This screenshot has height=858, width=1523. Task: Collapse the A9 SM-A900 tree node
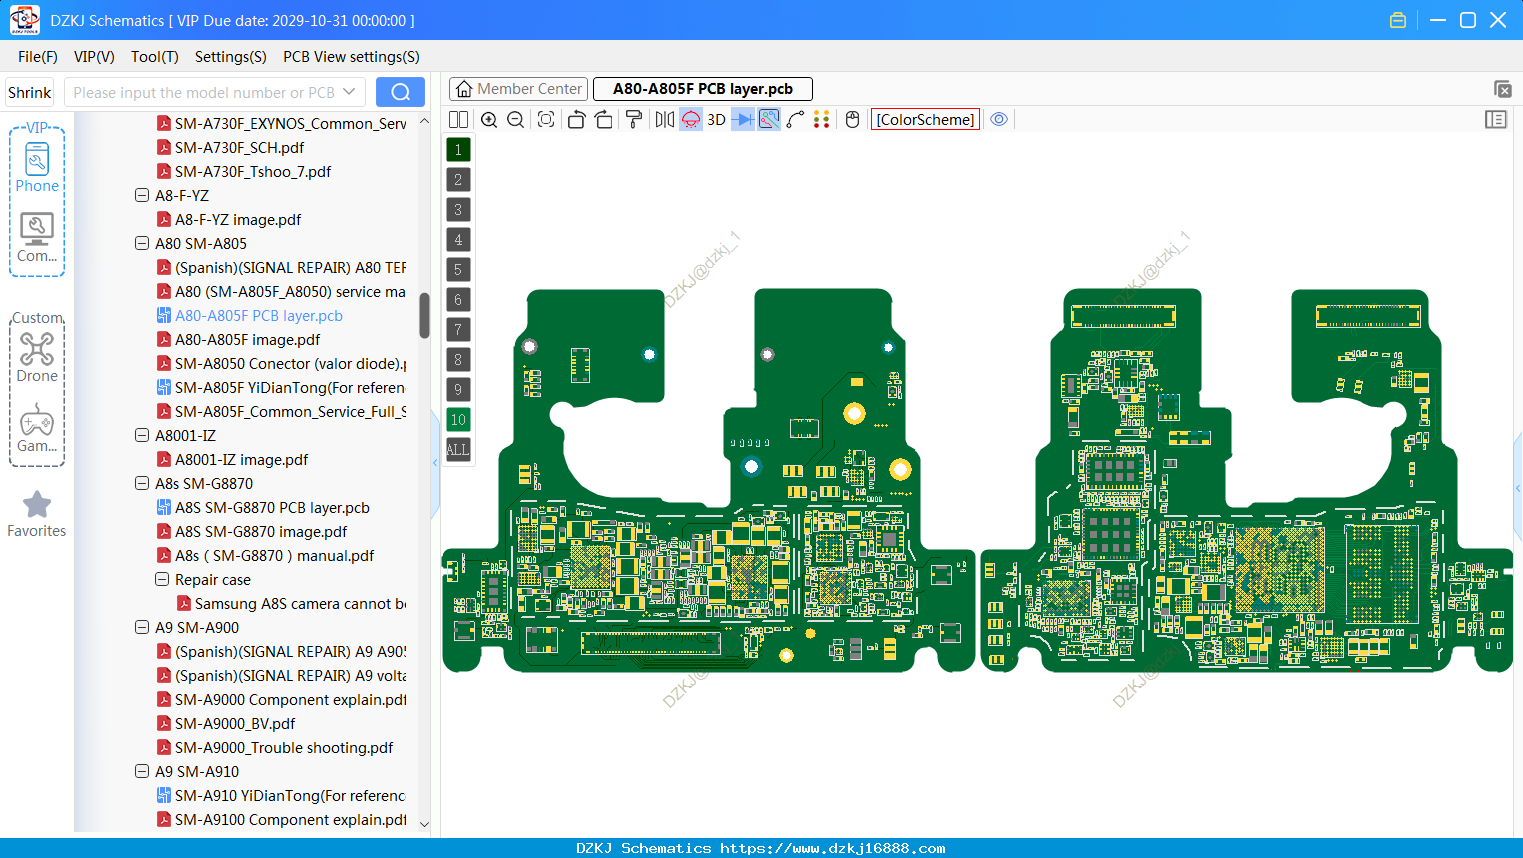pos(142,627)
